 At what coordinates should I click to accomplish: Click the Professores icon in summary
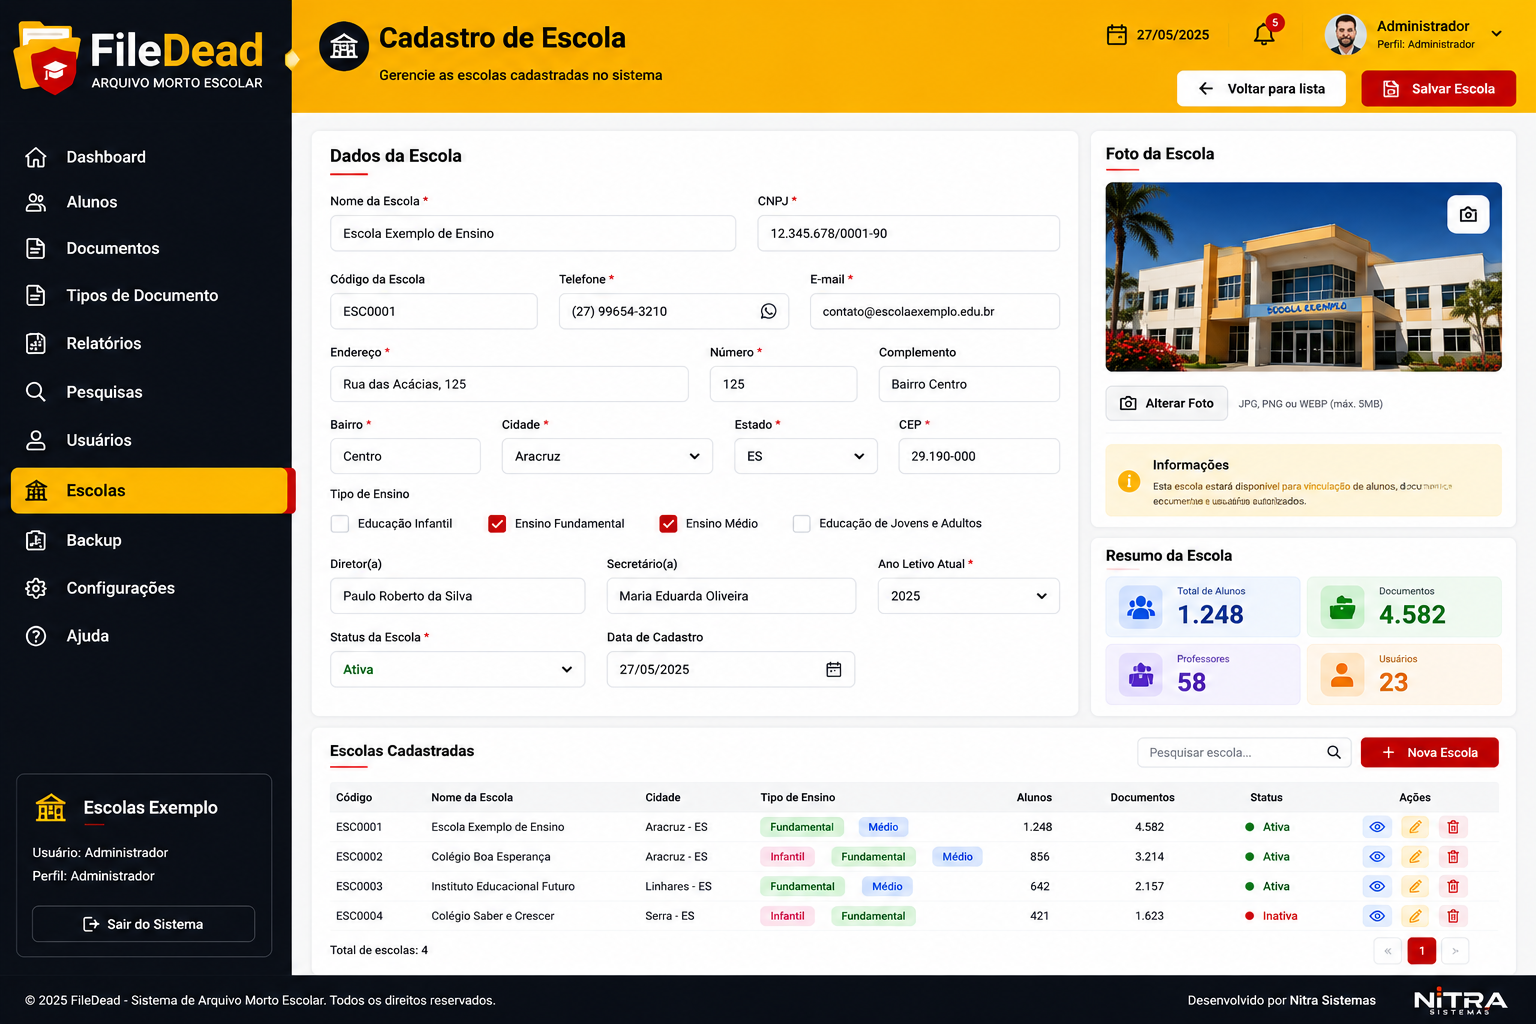coord(1141,675)
